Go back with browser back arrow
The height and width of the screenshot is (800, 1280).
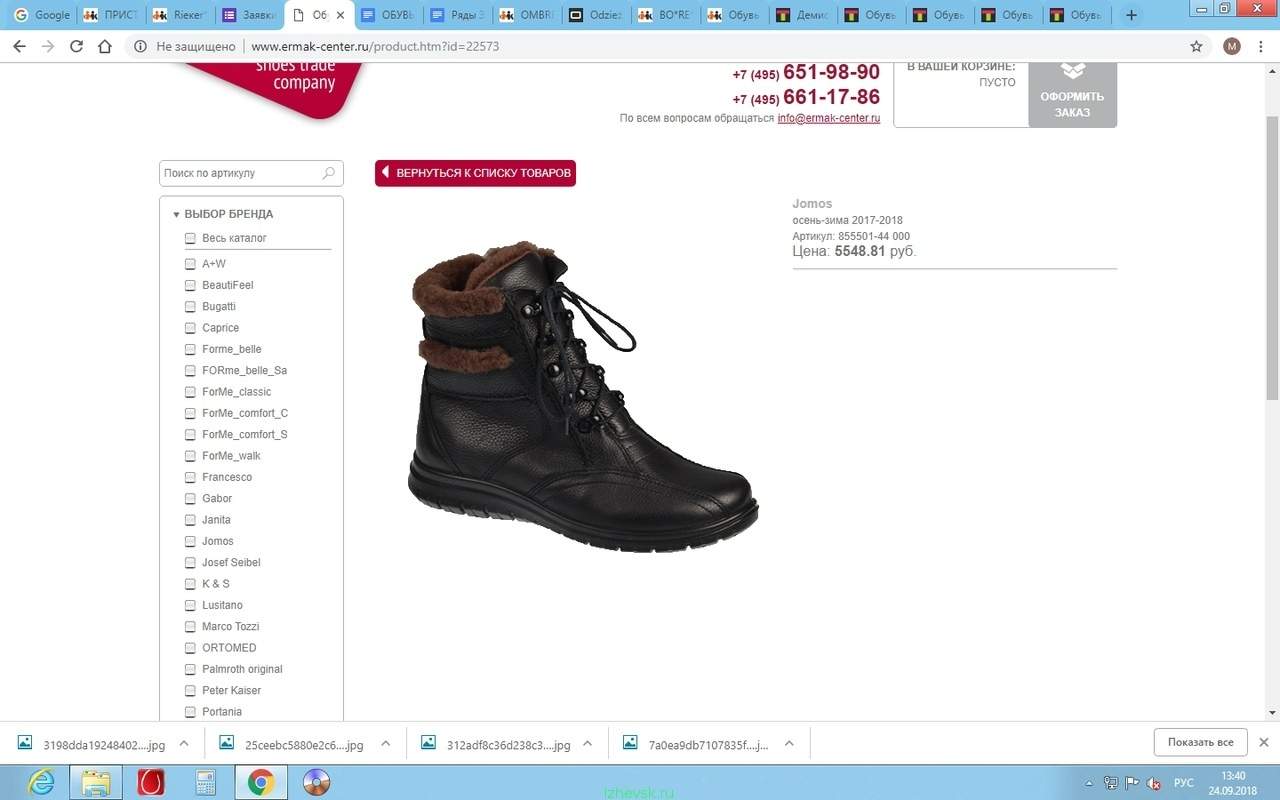click(x=20, y=46)
